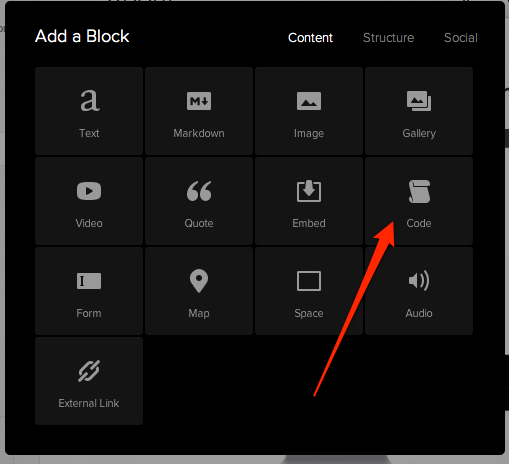The height and width of the screenshot is (464, 509).
Task: Insert an Image block
Action: tap(309, 111)
